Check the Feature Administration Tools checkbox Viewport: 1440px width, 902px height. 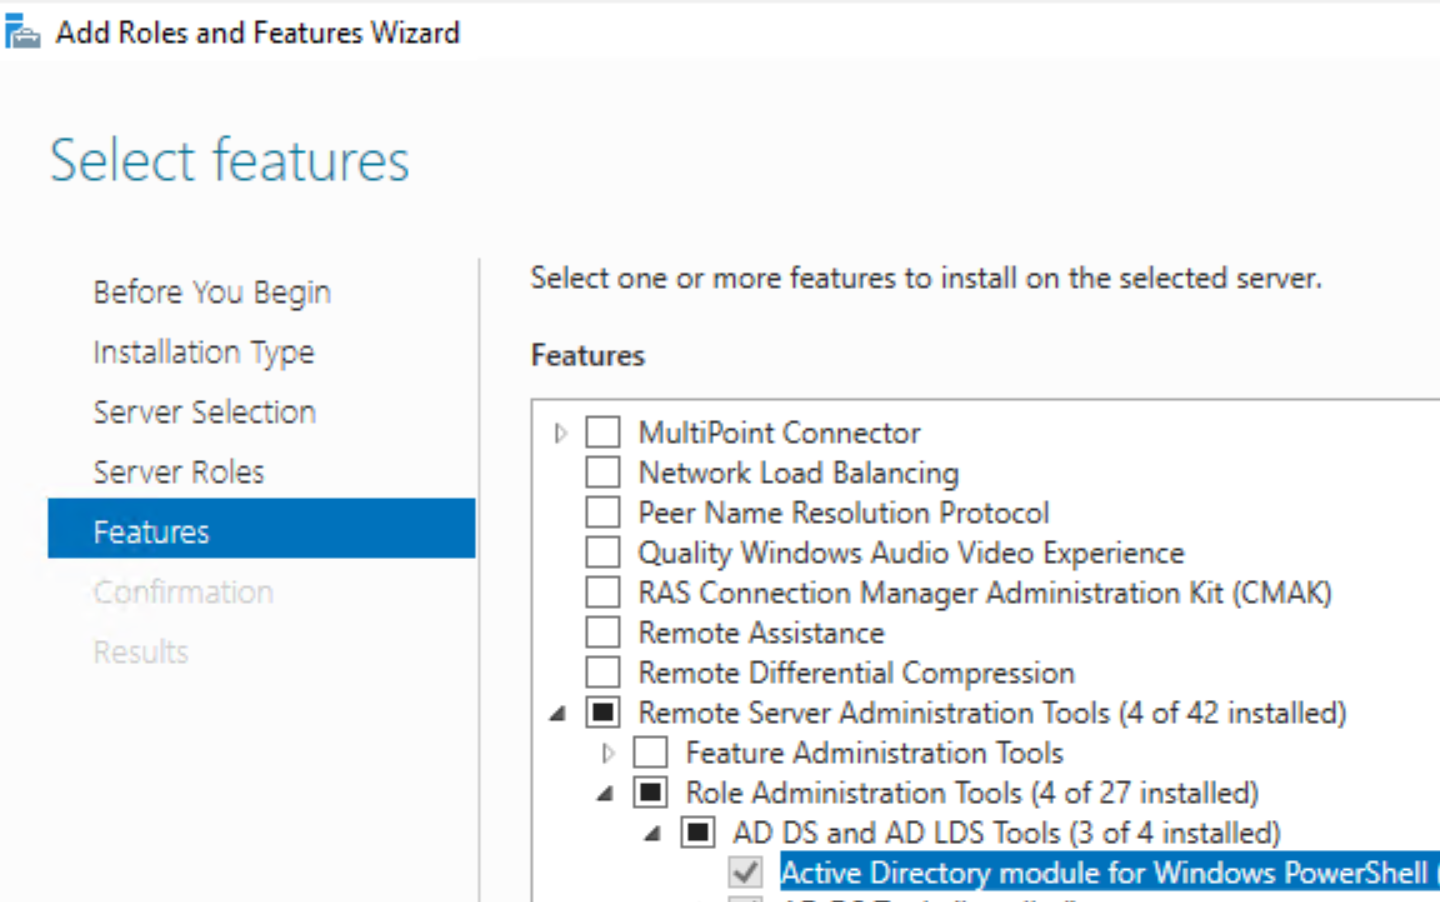(650, 752)
